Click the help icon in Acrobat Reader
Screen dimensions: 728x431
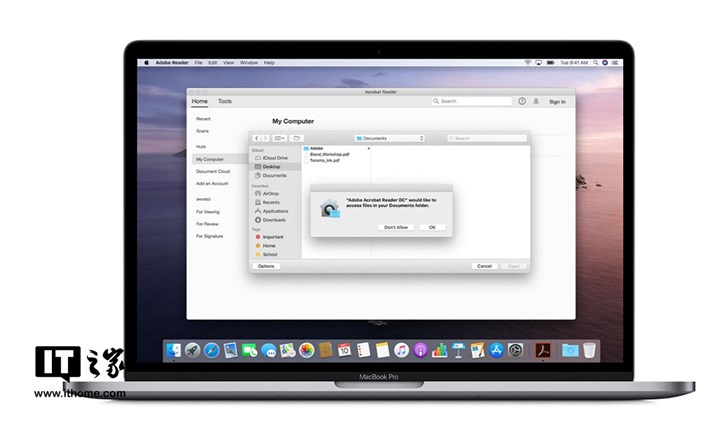(522, 101)
